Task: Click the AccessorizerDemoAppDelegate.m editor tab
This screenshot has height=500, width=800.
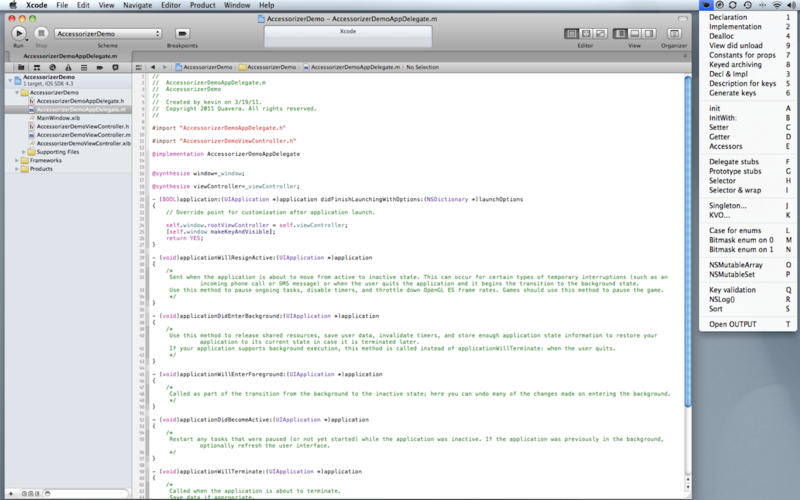Action: tap(70, 56)
